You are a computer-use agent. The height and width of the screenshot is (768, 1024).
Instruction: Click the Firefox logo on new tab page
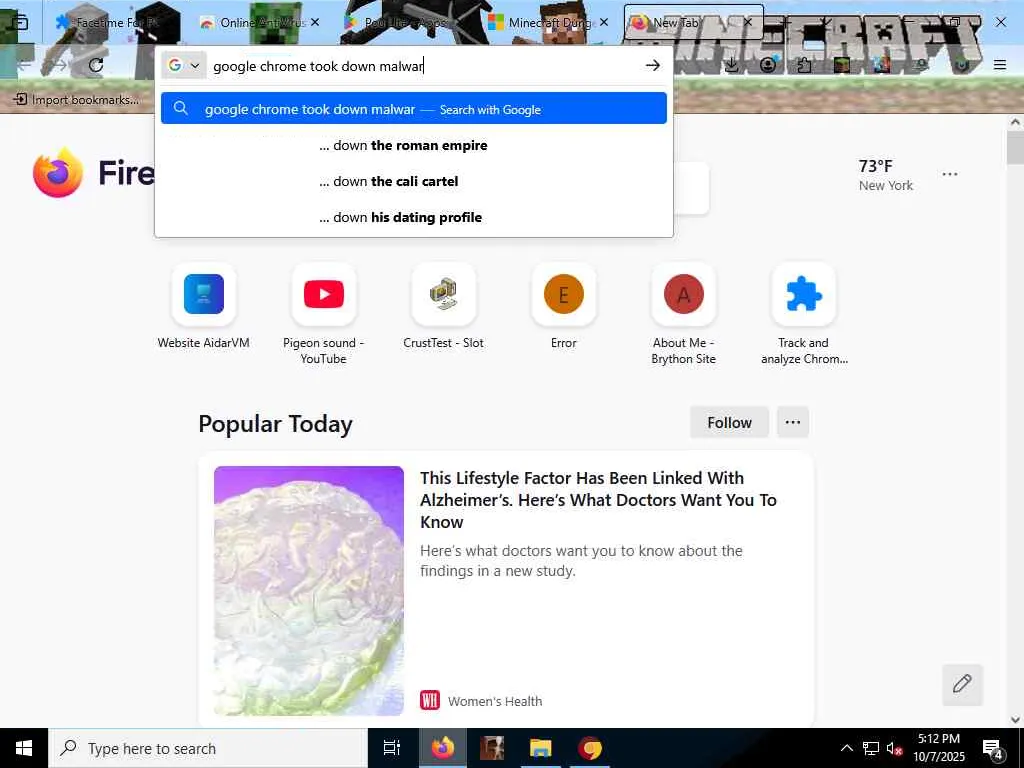tap(58, 172)
